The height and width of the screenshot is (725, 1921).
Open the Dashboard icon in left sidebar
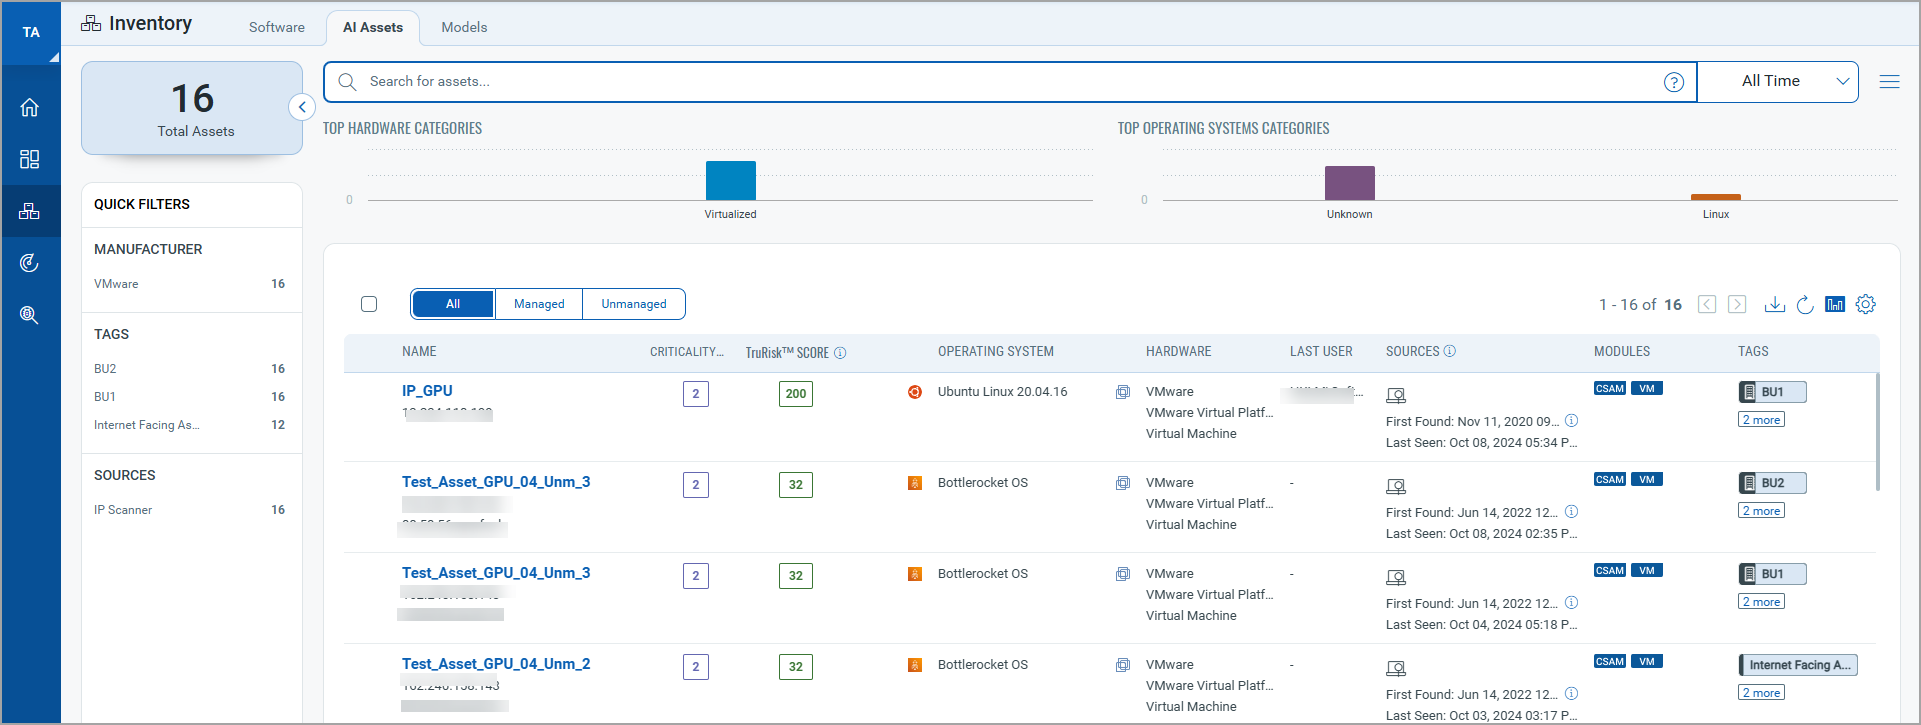click(x=30, y=160)
